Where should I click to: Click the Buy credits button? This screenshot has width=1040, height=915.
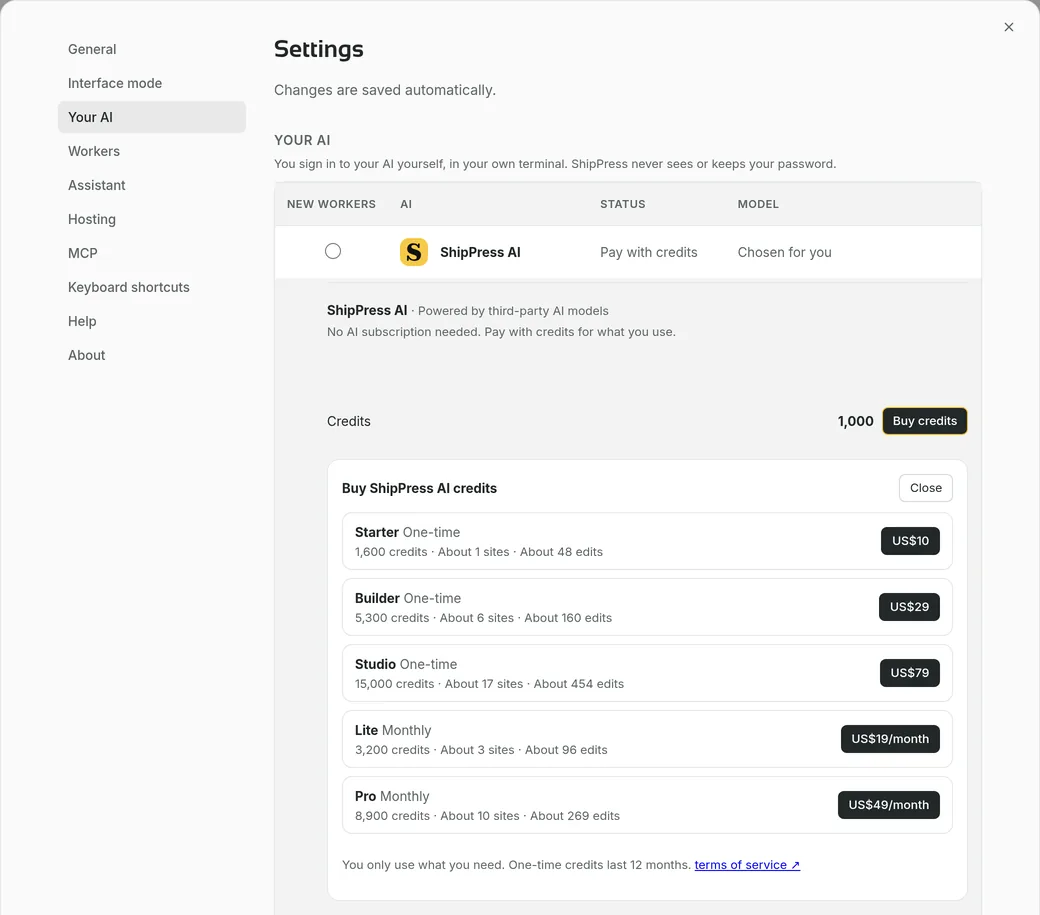(925, 421)
